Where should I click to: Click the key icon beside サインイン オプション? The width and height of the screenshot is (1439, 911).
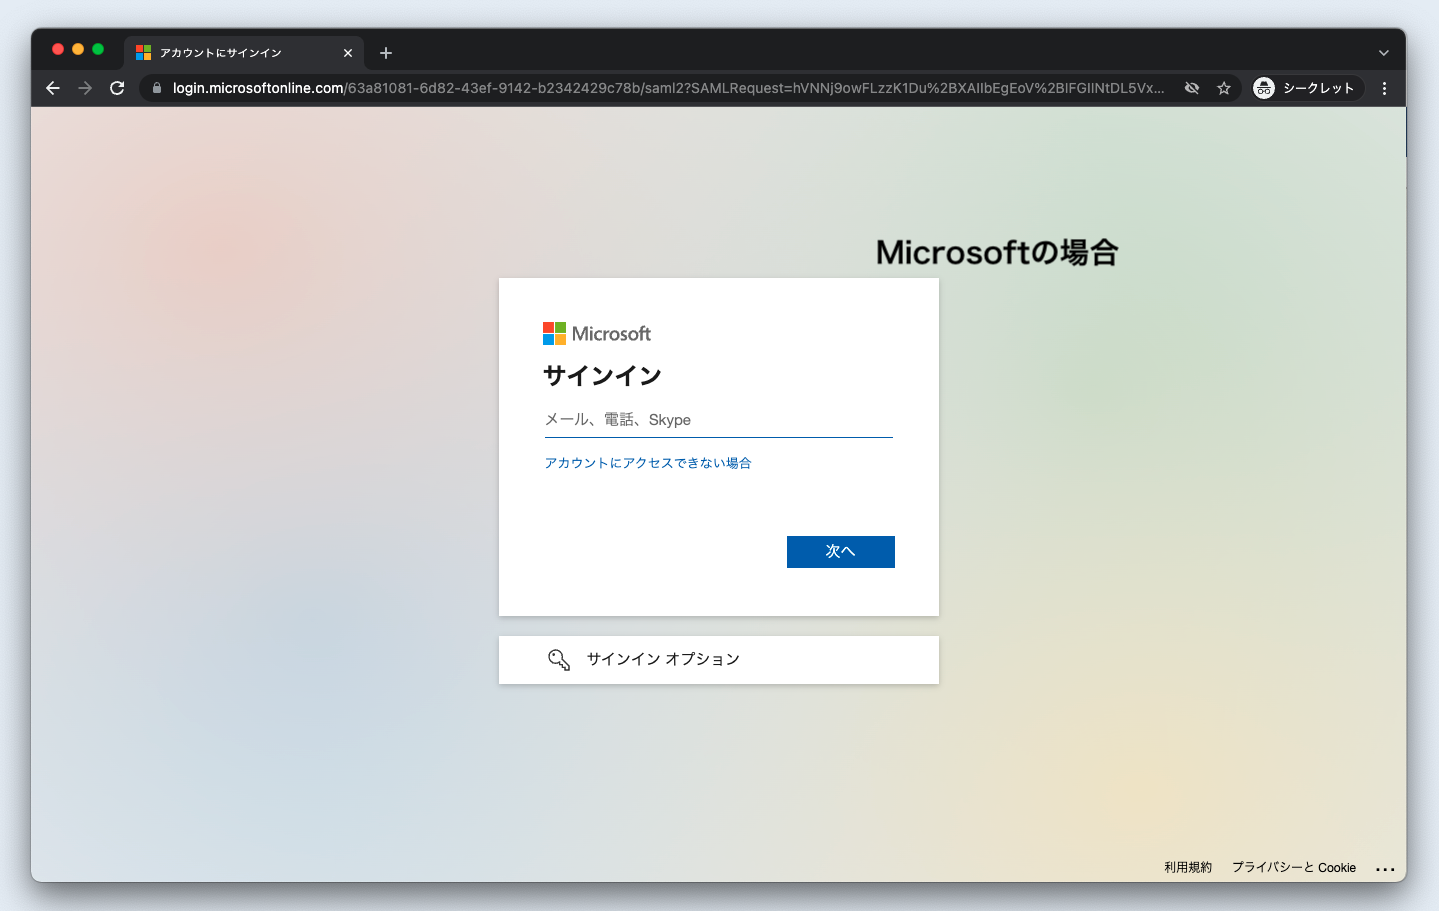click(x=558, y=659)
